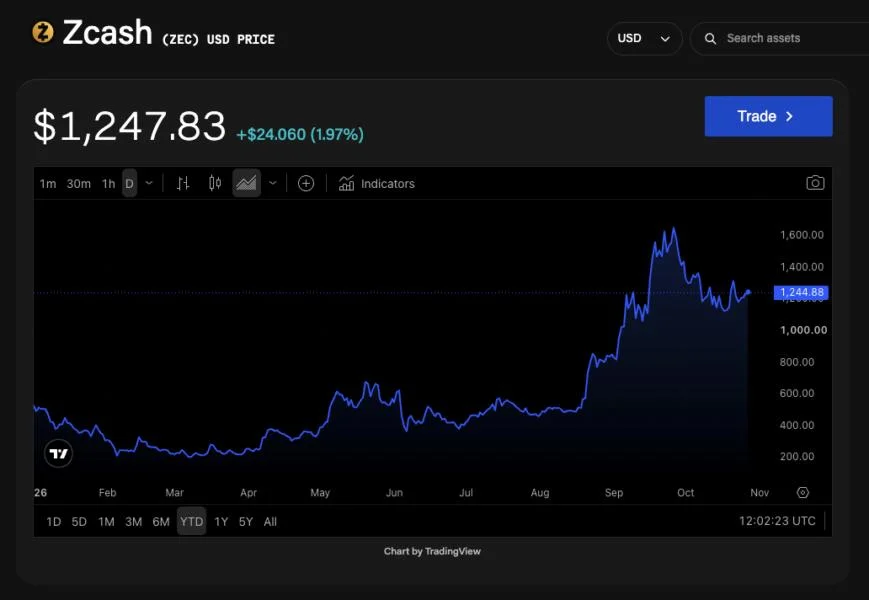Click the +$24.060 (1.97%) change text

pyautogui.click(x=300, y=135)
